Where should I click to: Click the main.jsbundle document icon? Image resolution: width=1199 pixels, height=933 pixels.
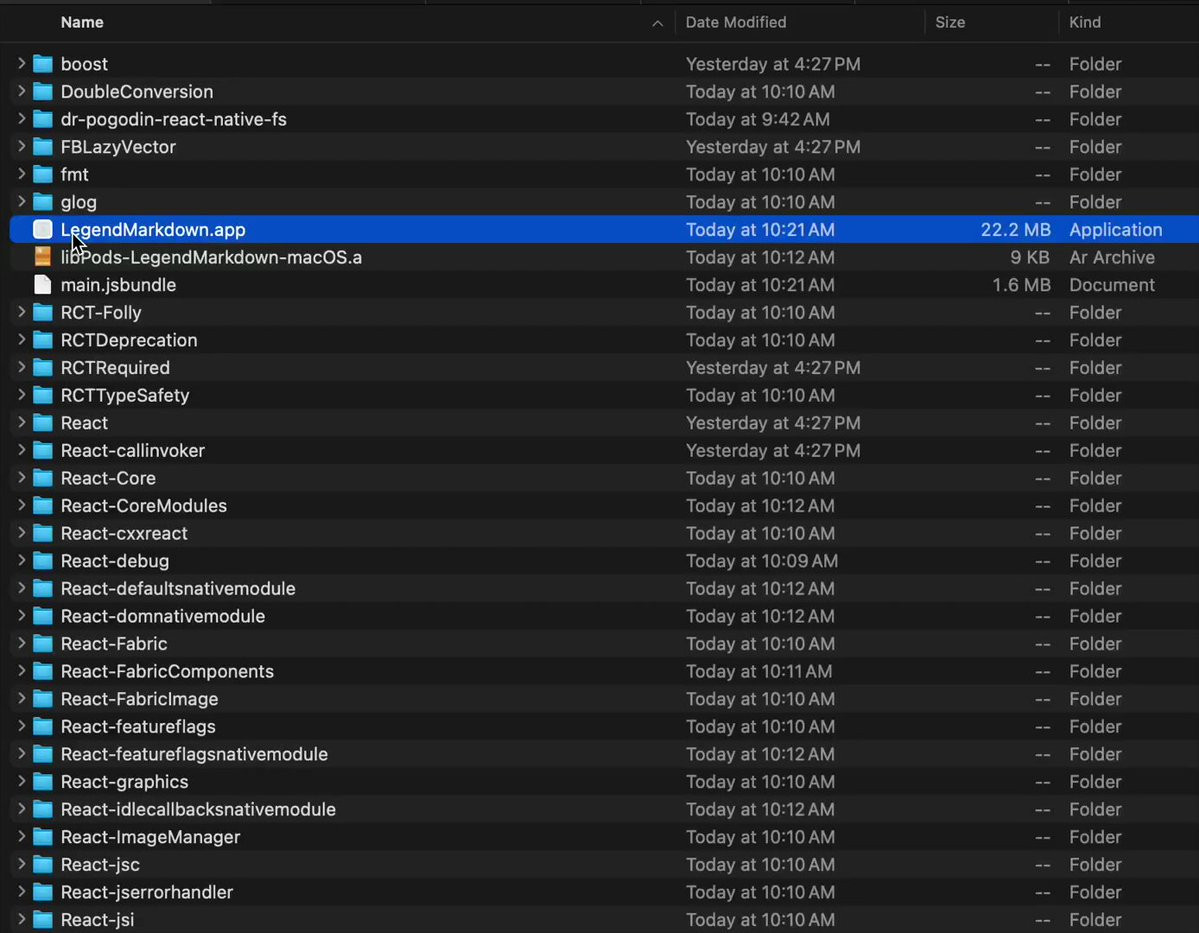tap(43, 284)
